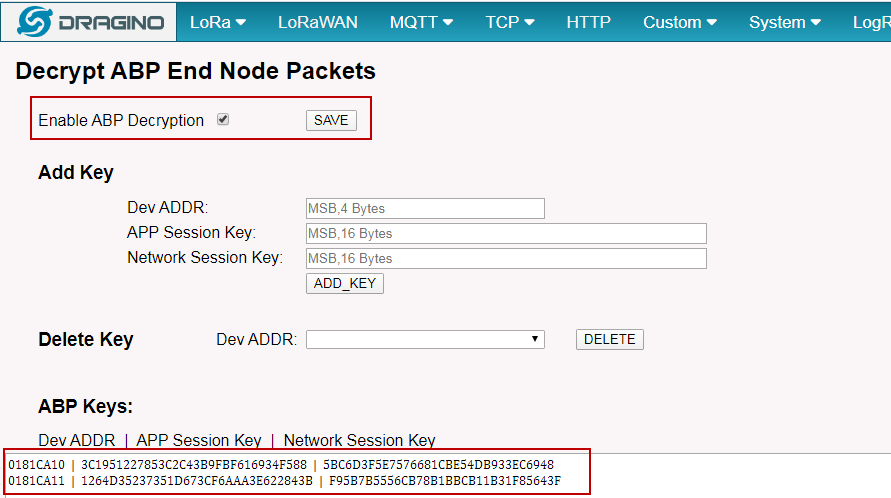The height and width of the screenshot is (498, 891).
Task: Open the Delete Key Dev ADDR dropdown
Action: coord(425,339)
